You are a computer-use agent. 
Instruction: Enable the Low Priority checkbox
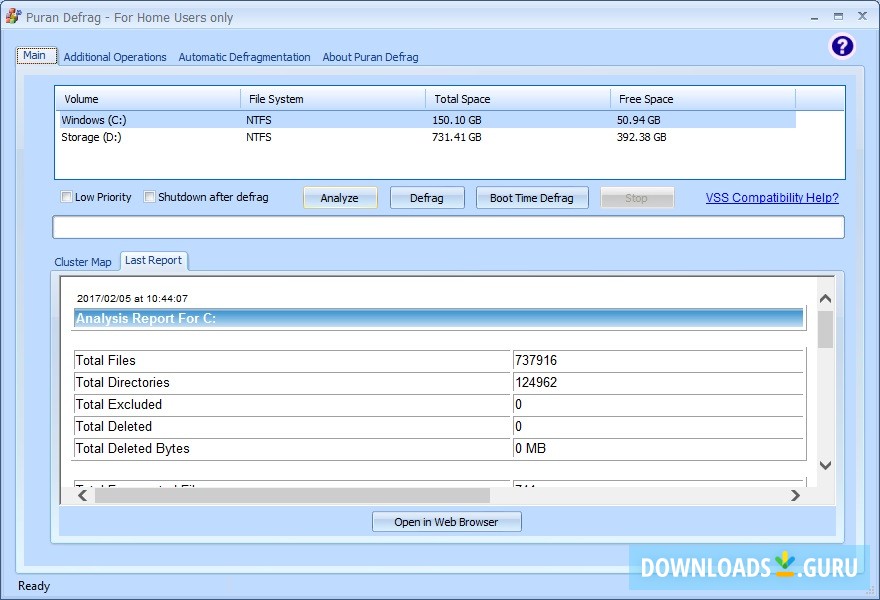pyautogui.click(x=67, y=197)
